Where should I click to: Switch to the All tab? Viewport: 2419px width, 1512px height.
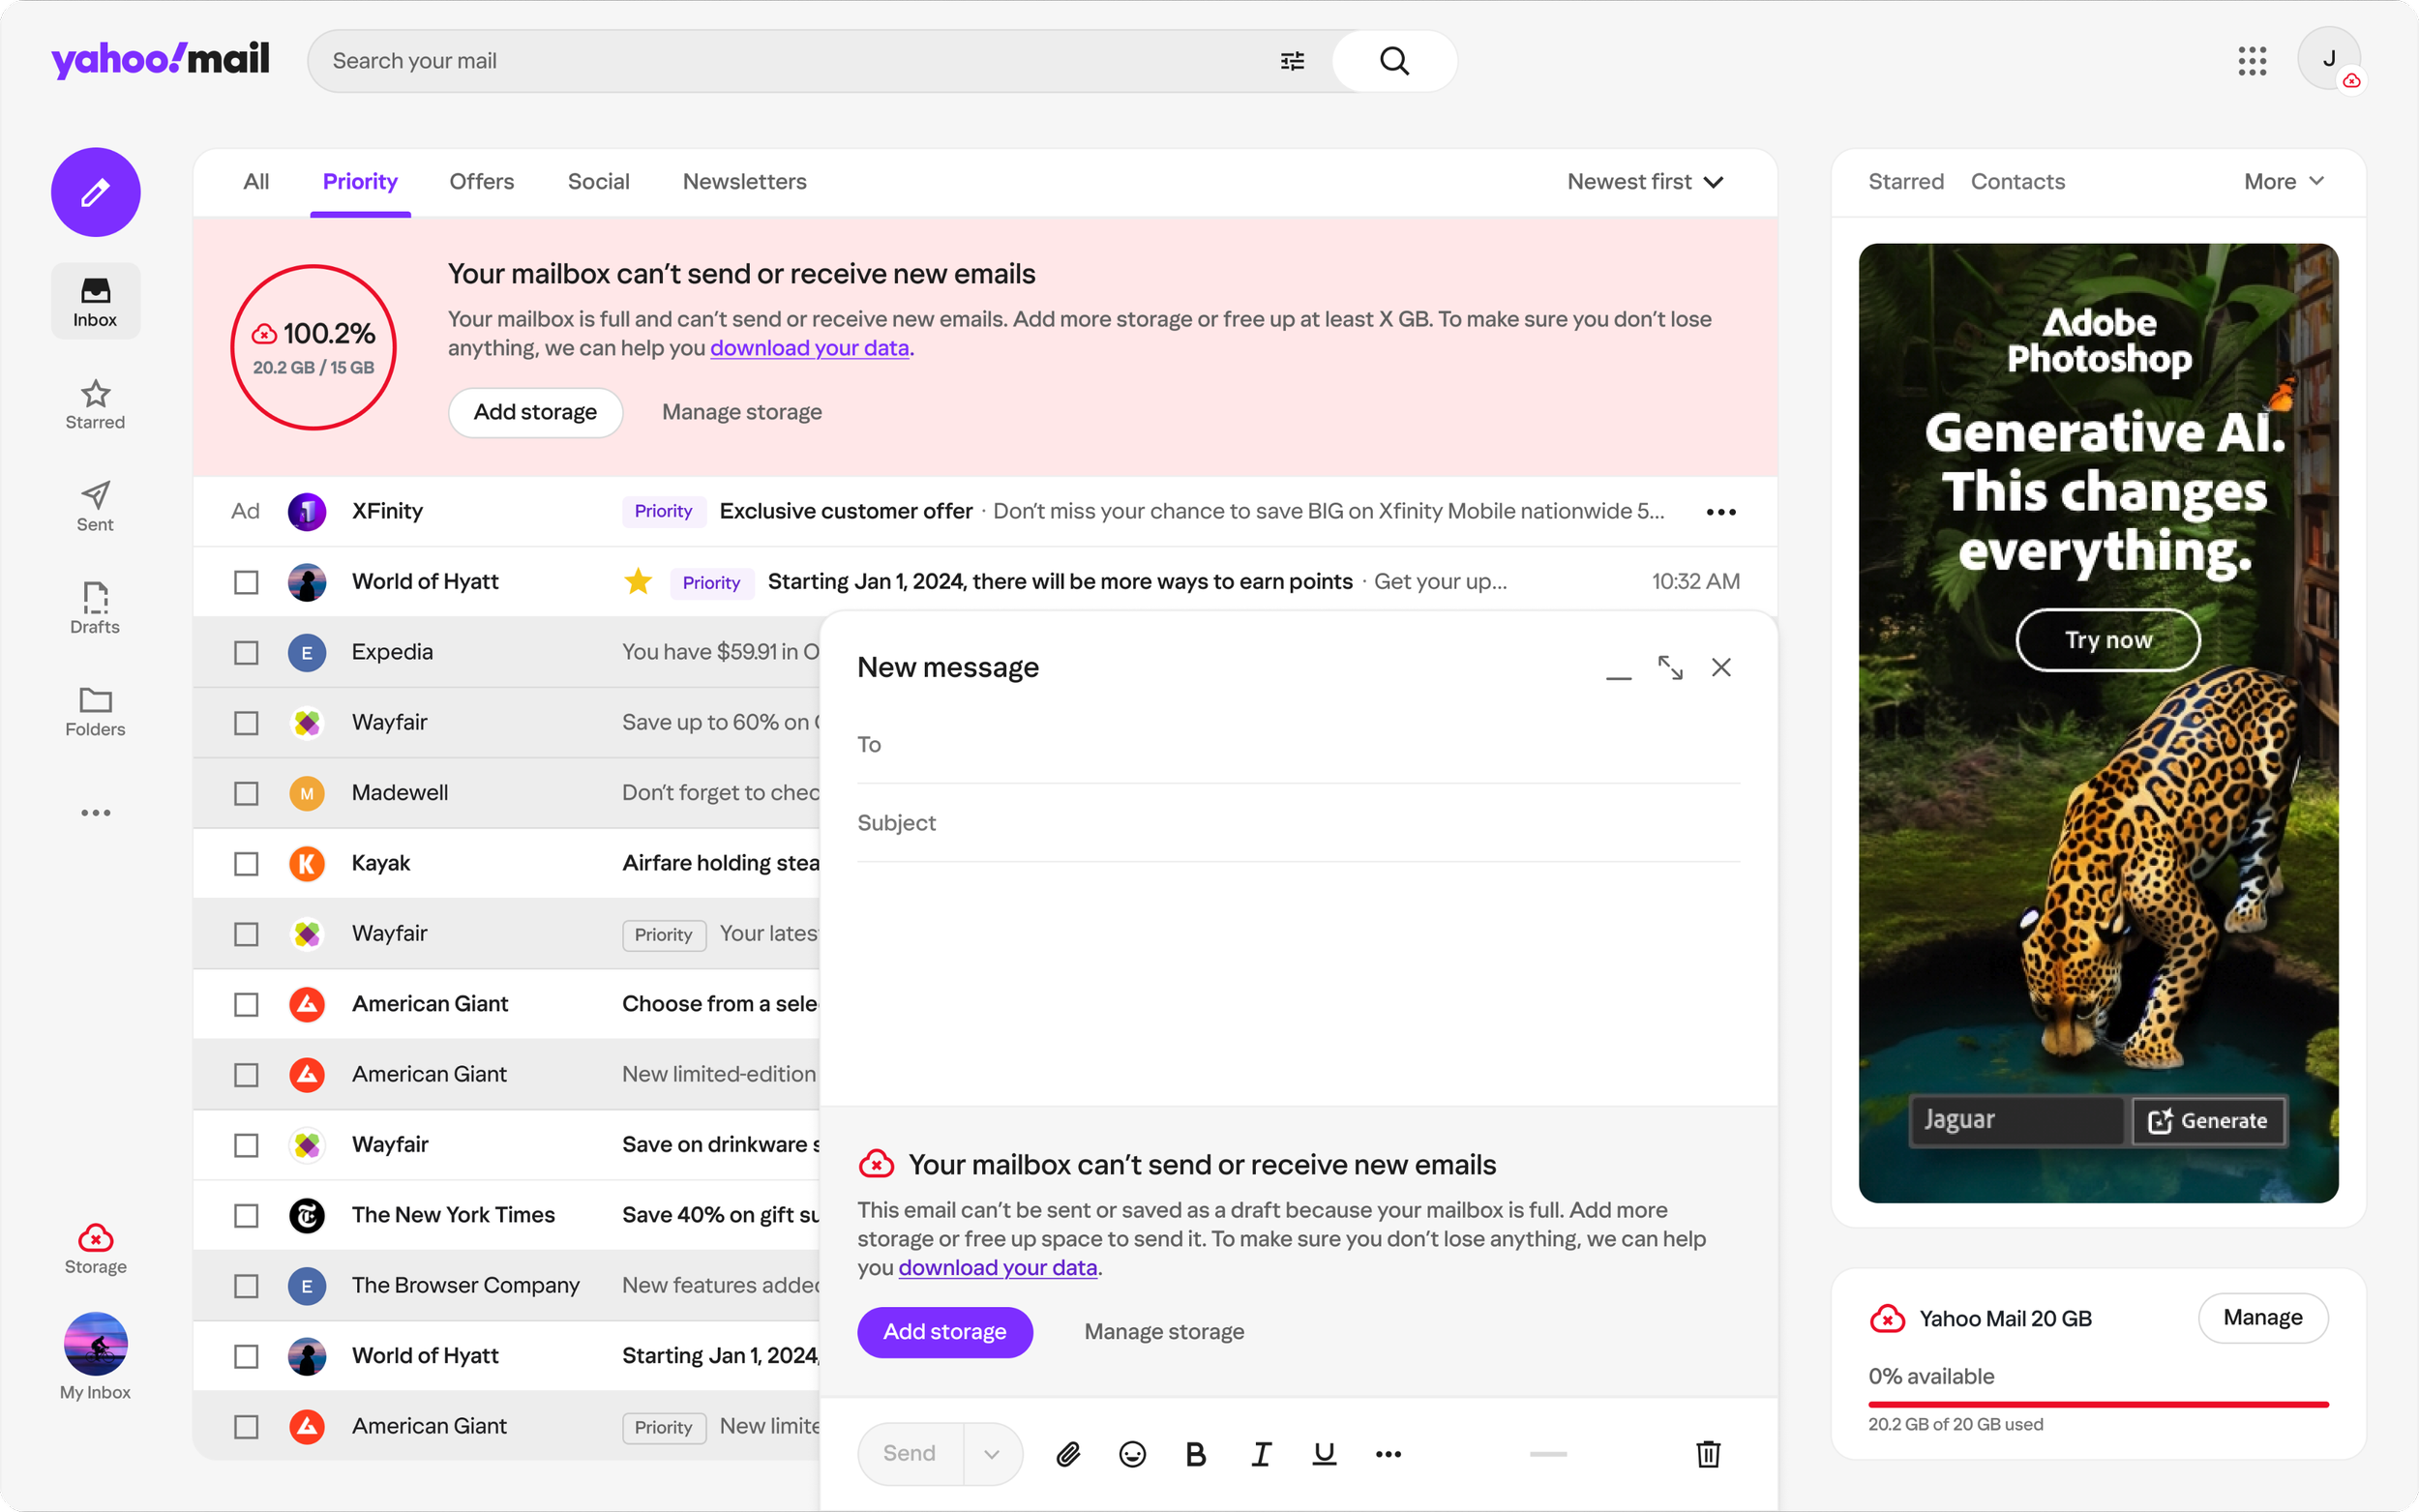tap(256, 182)
